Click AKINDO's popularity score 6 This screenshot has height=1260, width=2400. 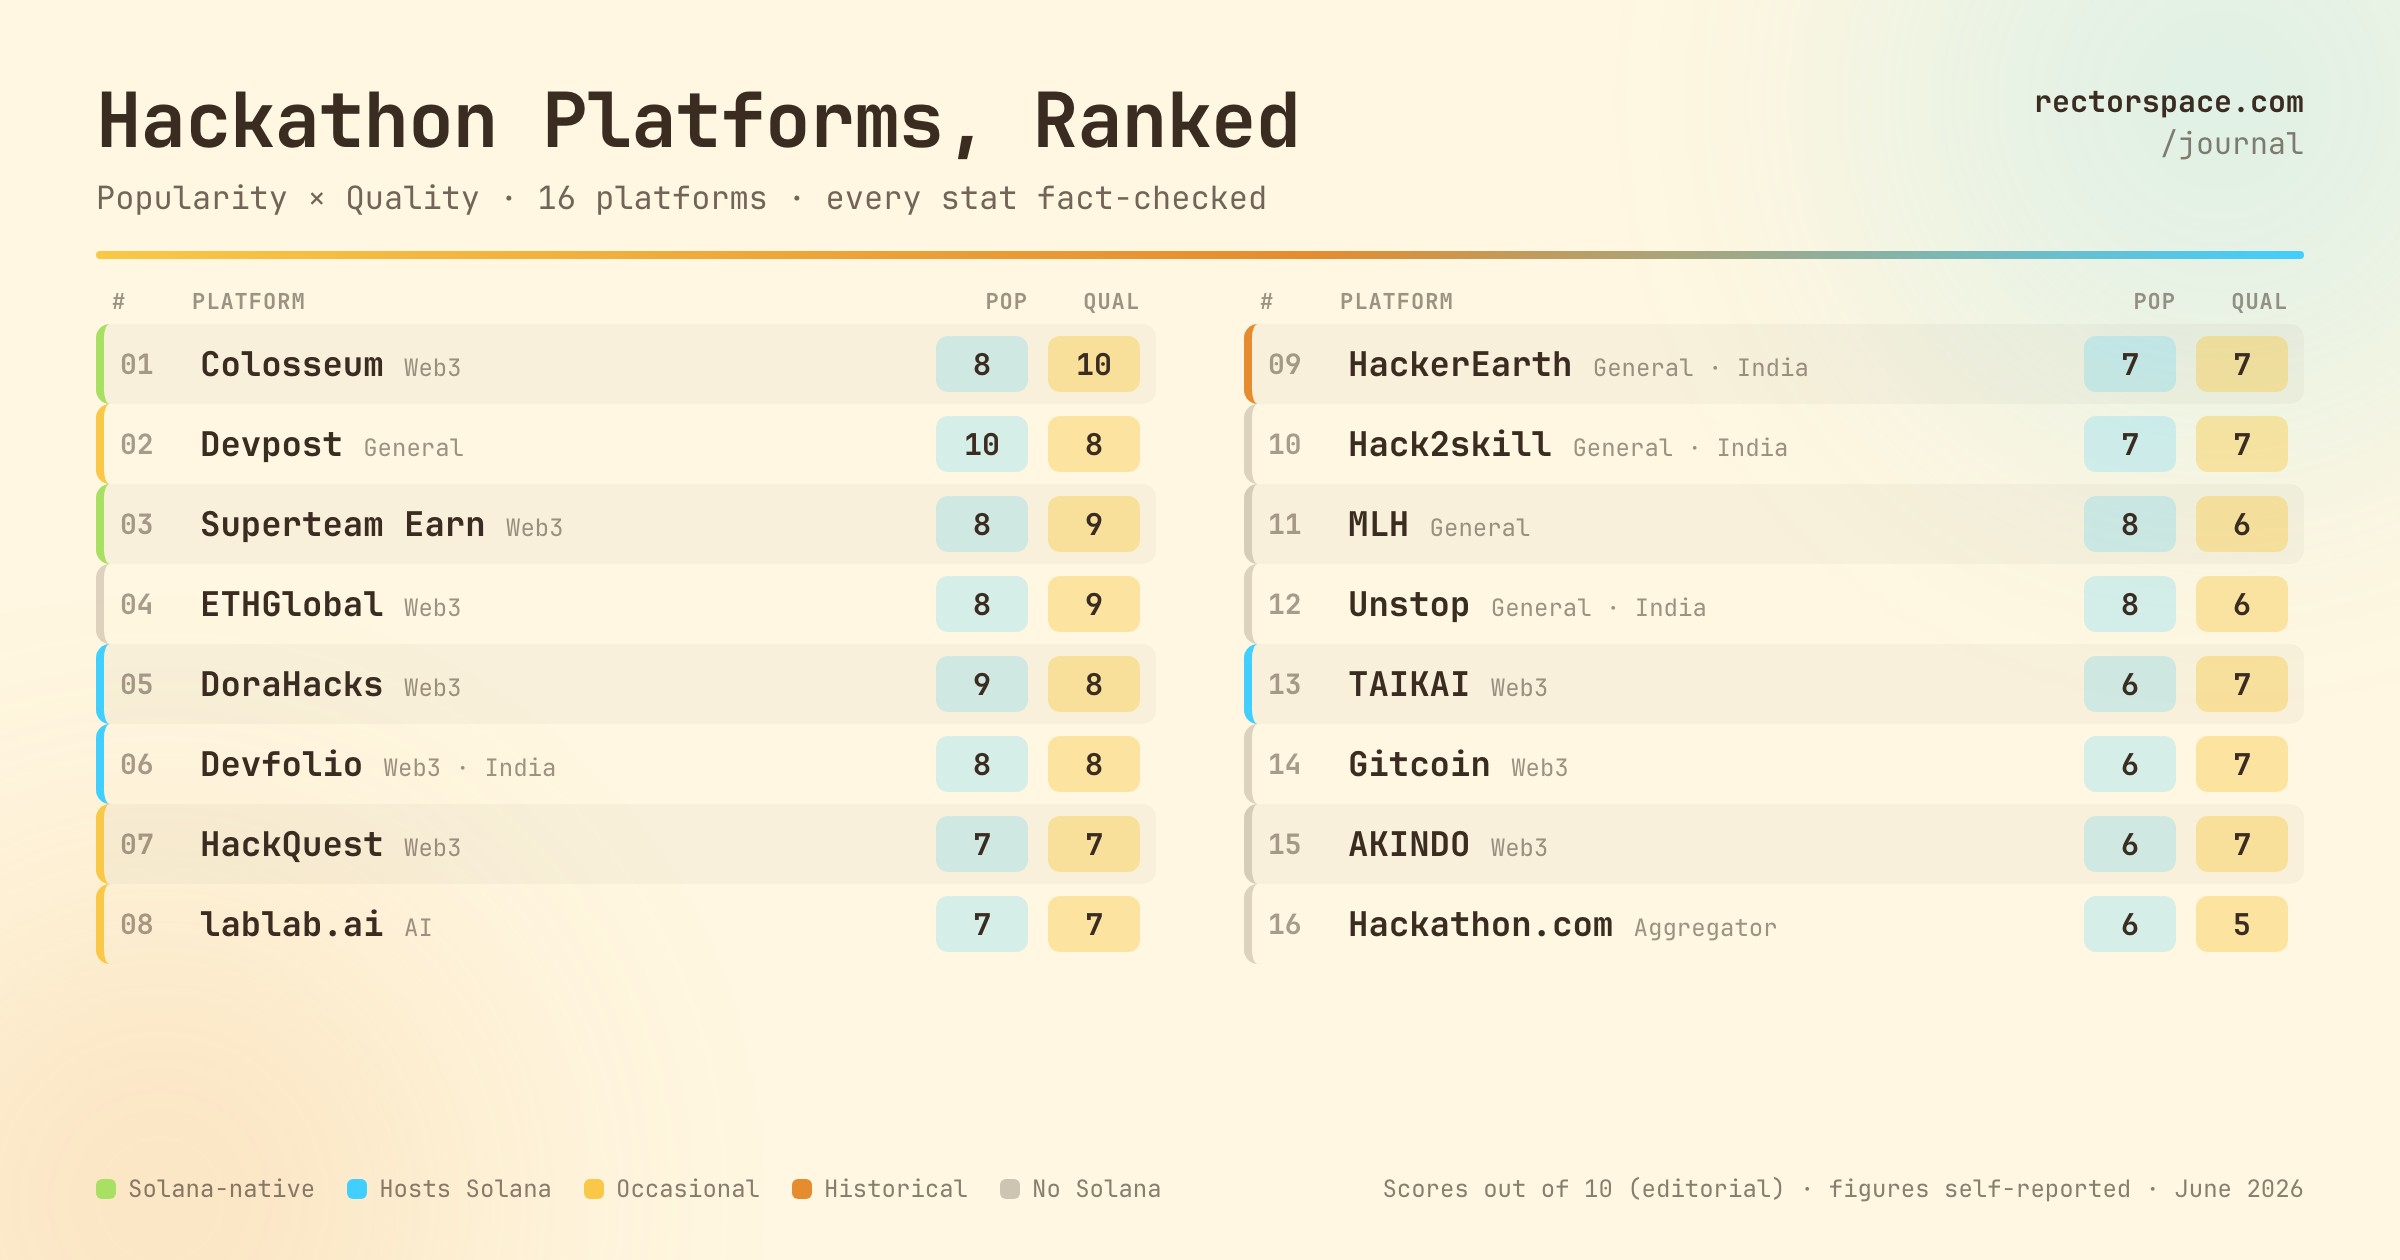2130,844
